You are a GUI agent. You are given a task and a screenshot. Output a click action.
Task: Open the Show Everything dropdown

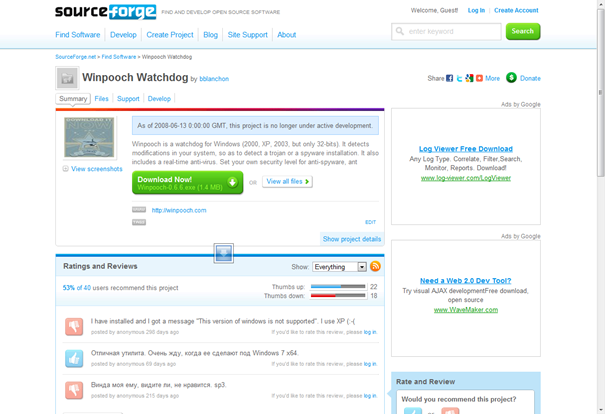(x=340, y=267)
